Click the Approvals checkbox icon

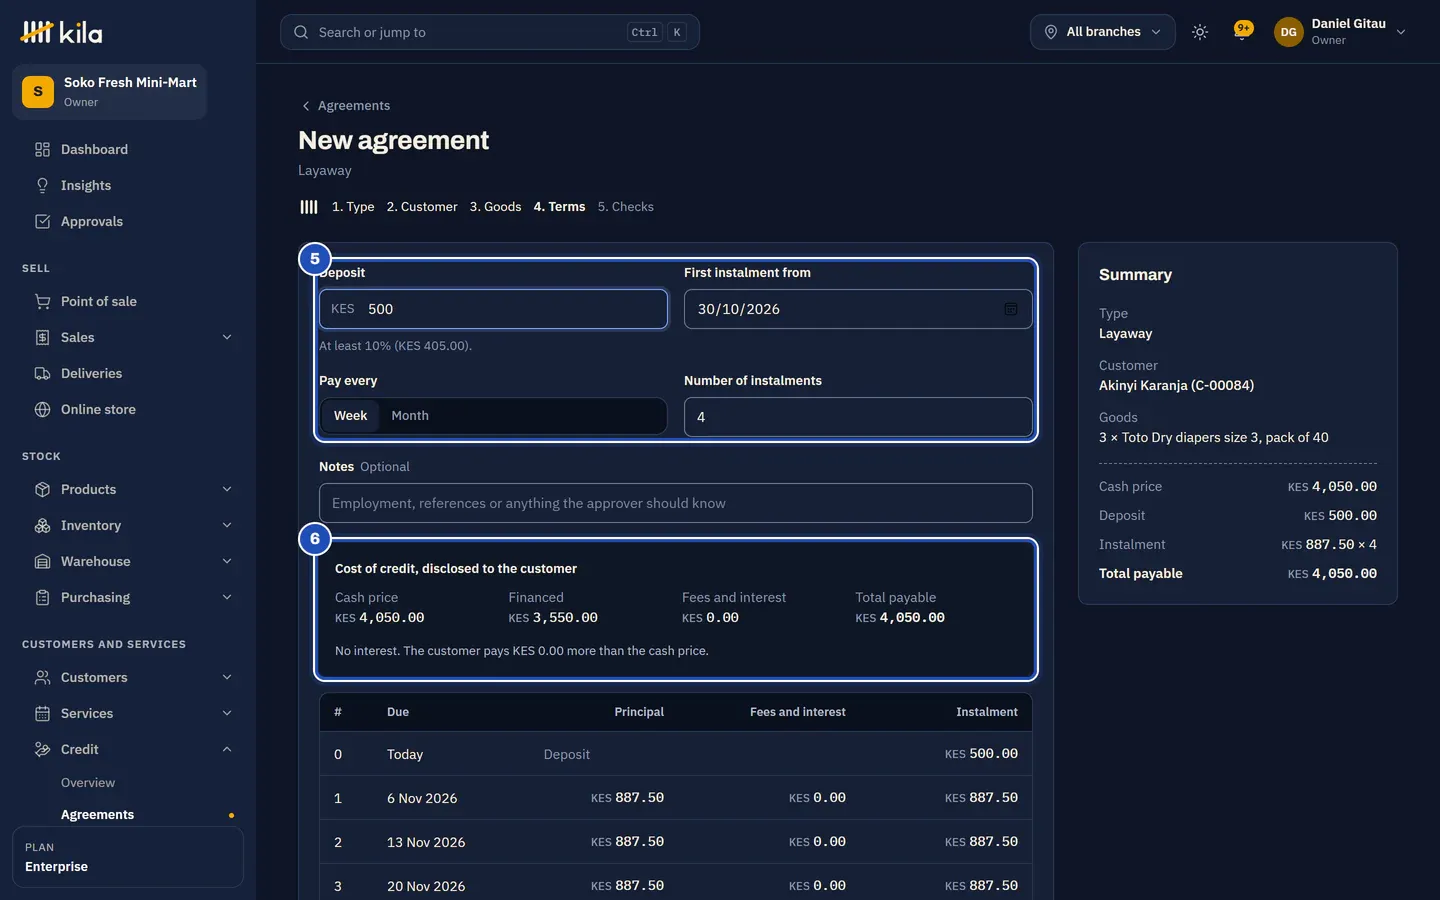pos(42,222)
